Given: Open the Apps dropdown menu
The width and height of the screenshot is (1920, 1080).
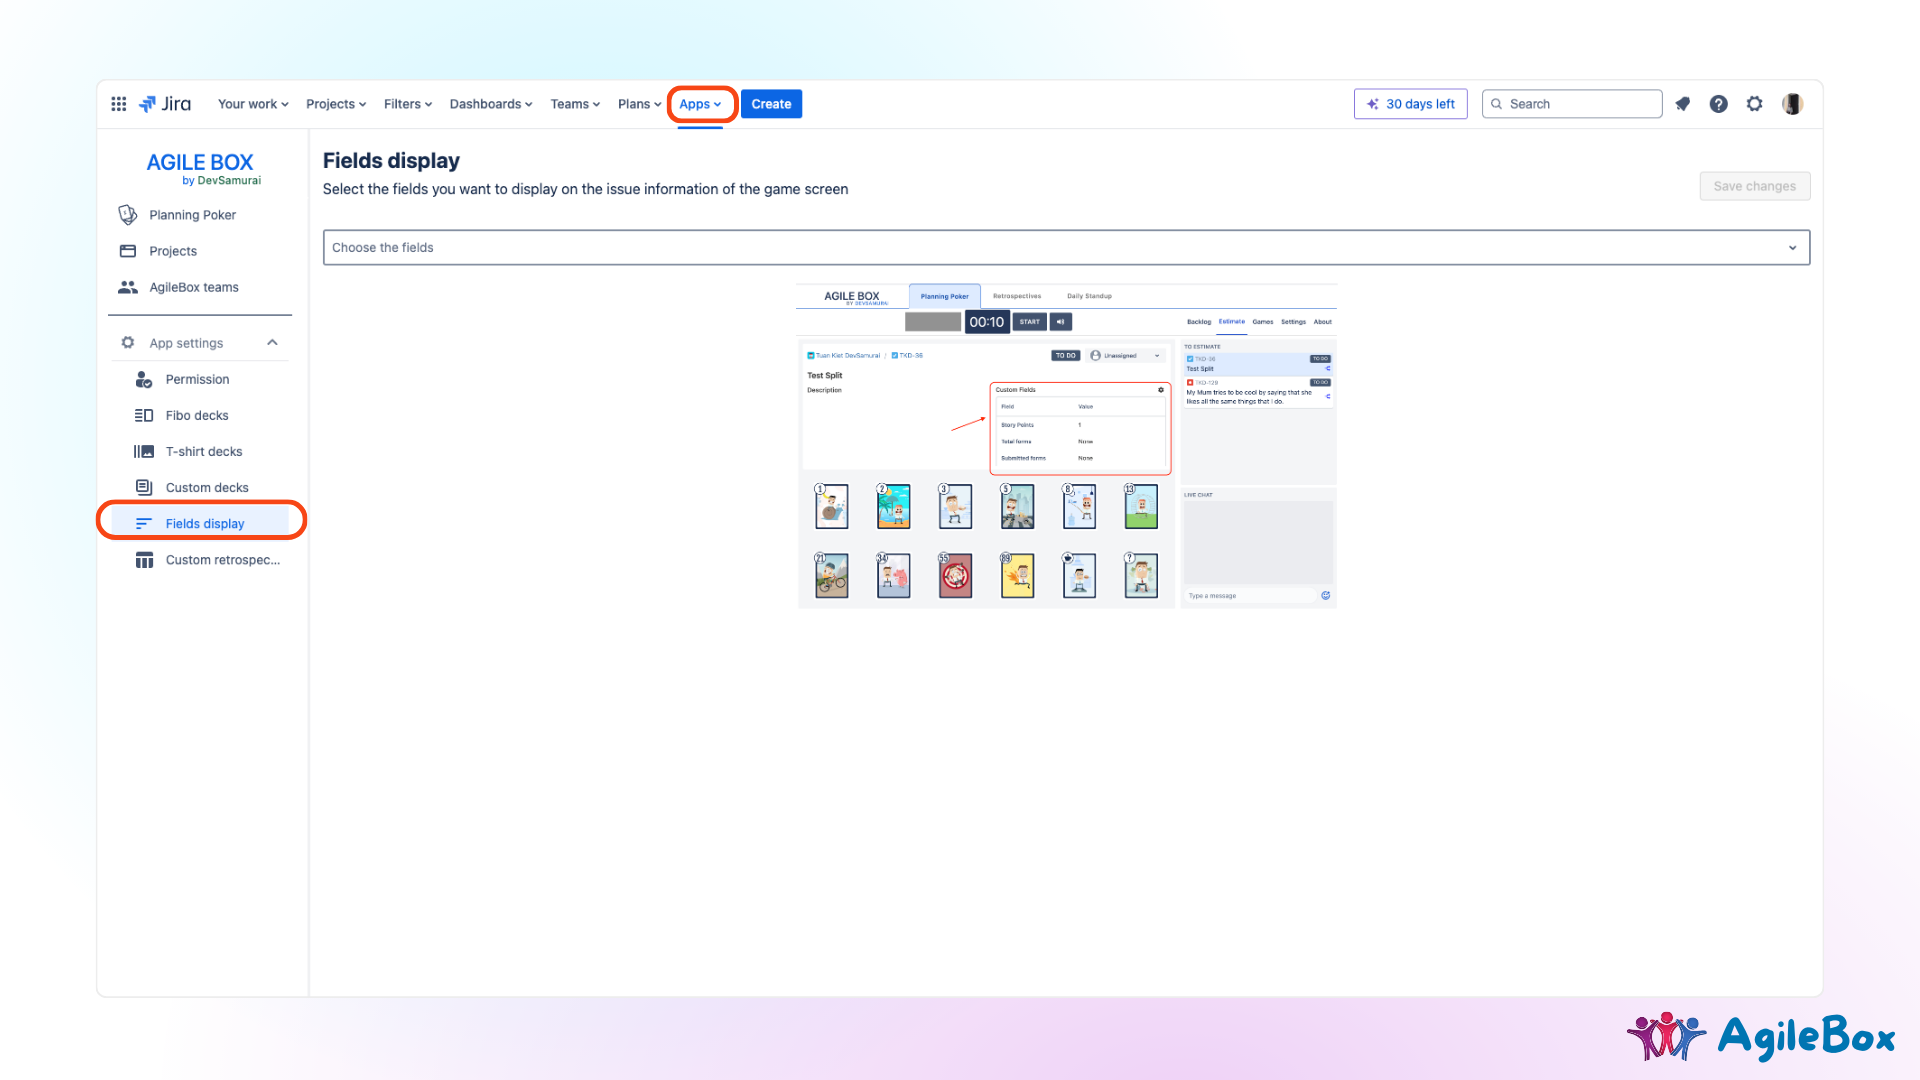Looking at the screenshot, I should (x=700, y=104).
